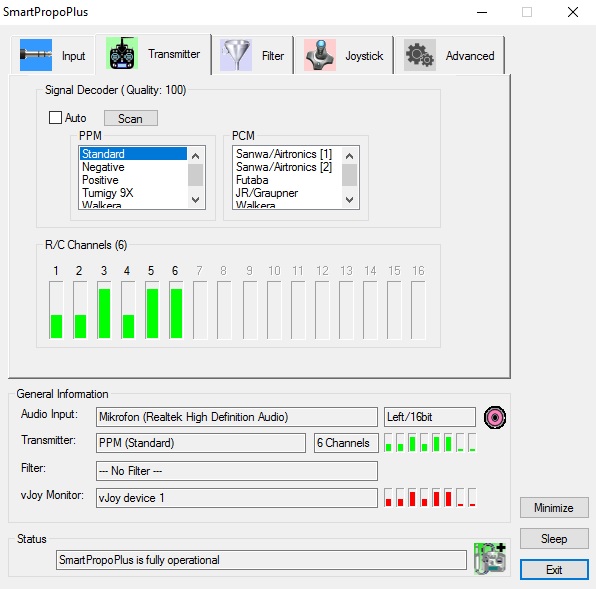Click the Minimize button

tap(554, 507)
